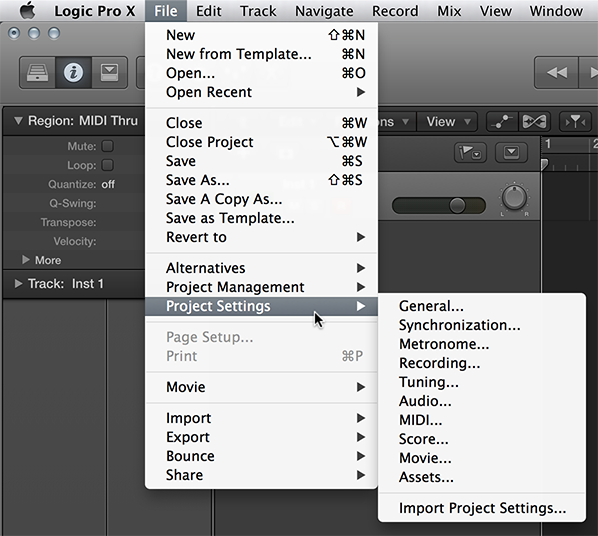Open the Window menu
This screenshot has width=598, height=536.
point(556,11)
